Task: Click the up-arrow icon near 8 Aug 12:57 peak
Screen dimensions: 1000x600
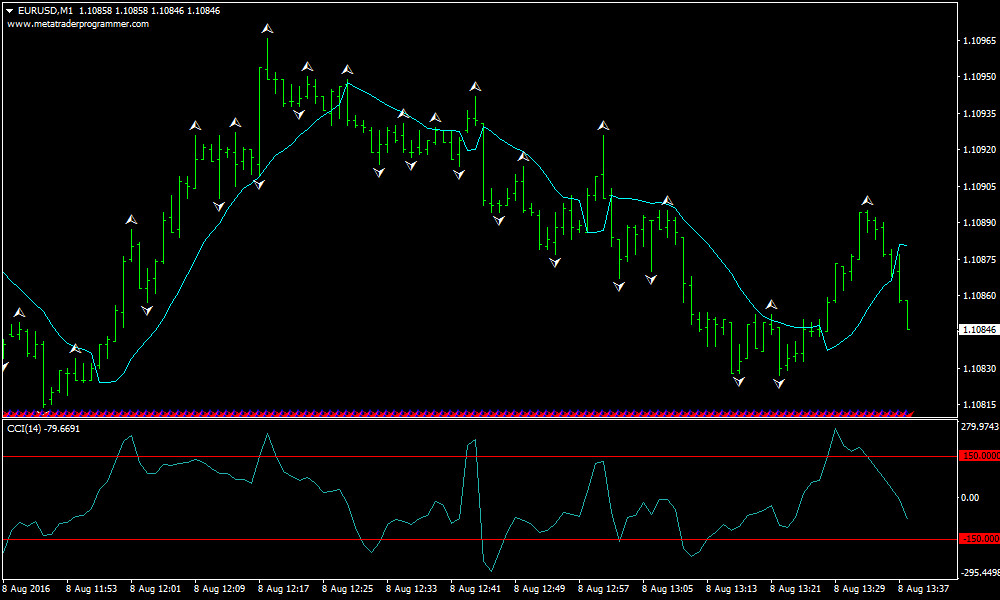Action: (x=602, y=124)
